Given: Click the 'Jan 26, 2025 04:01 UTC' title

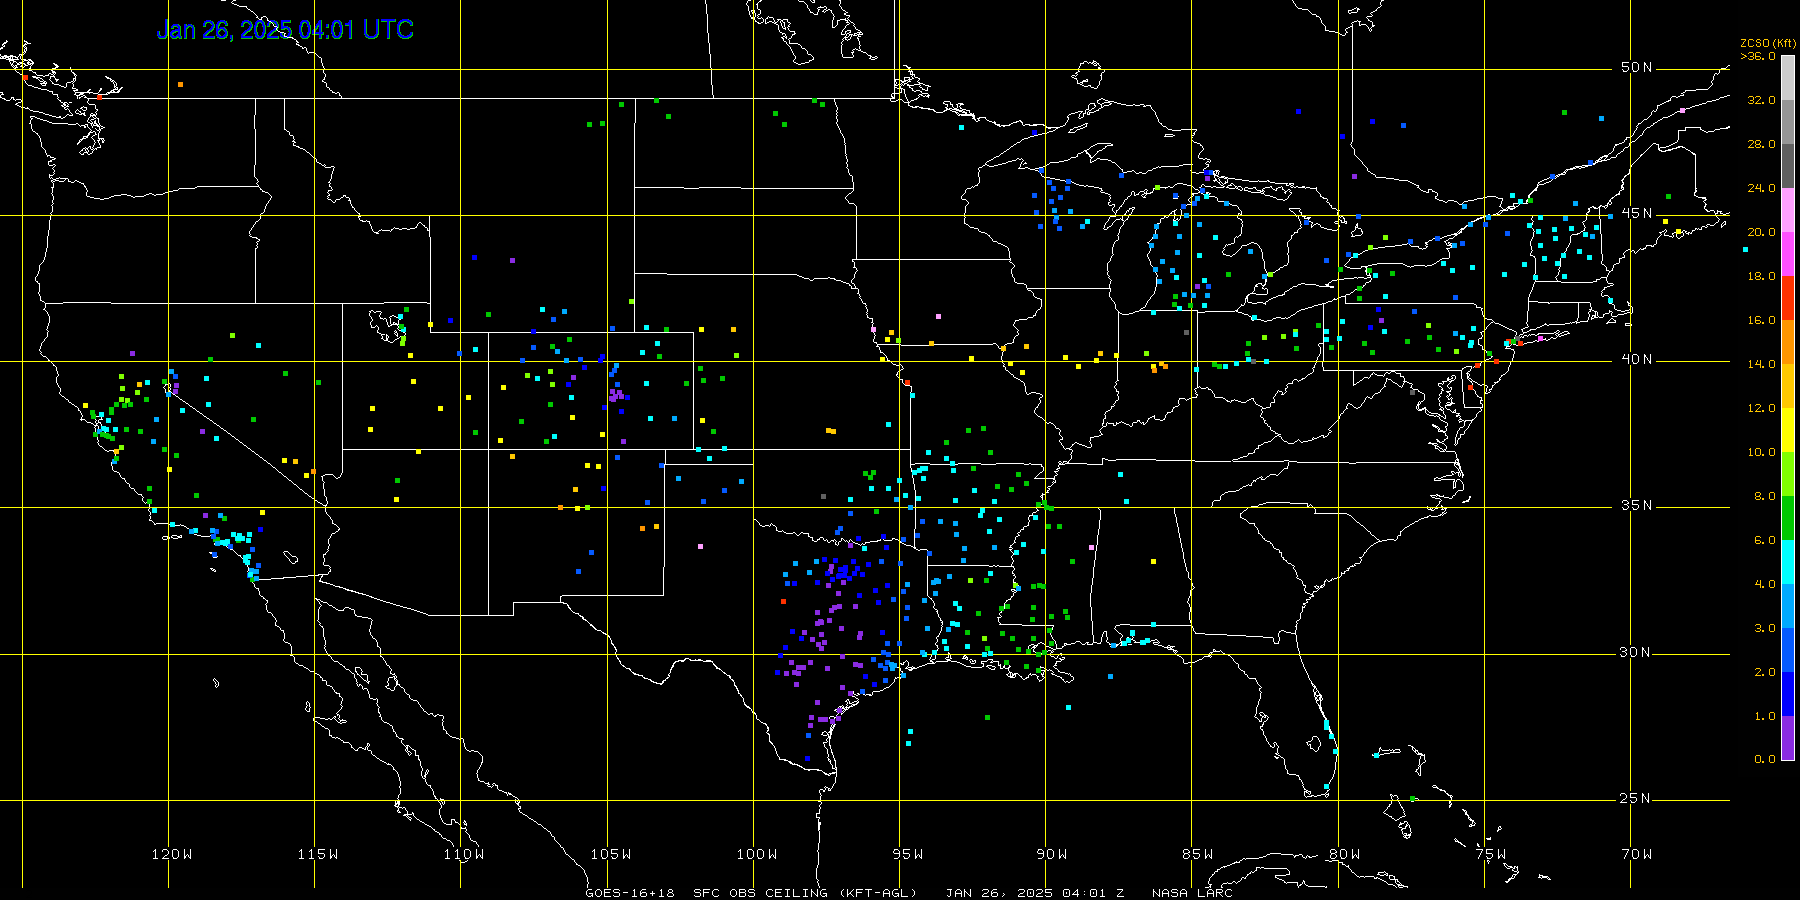Looking at the screenshot, I should 285,30.
